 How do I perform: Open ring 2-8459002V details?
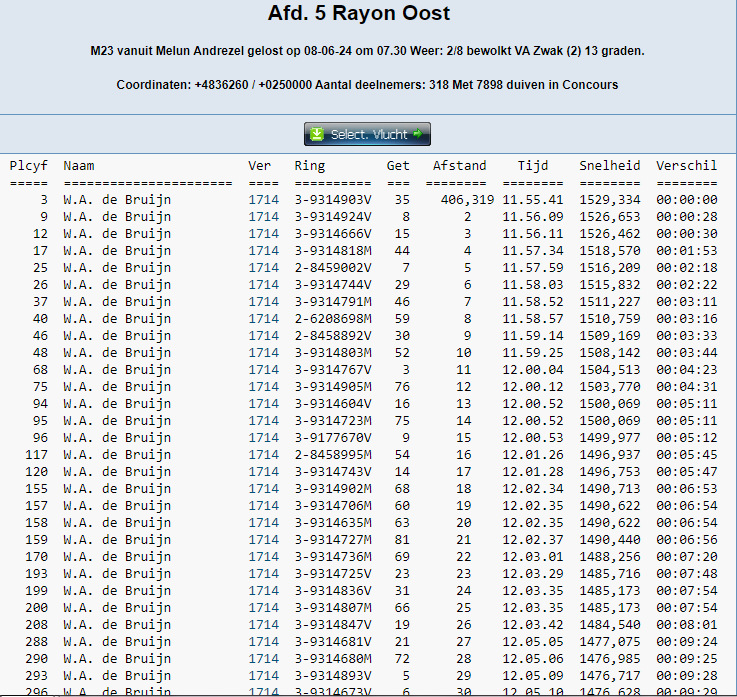coord(333,267)
